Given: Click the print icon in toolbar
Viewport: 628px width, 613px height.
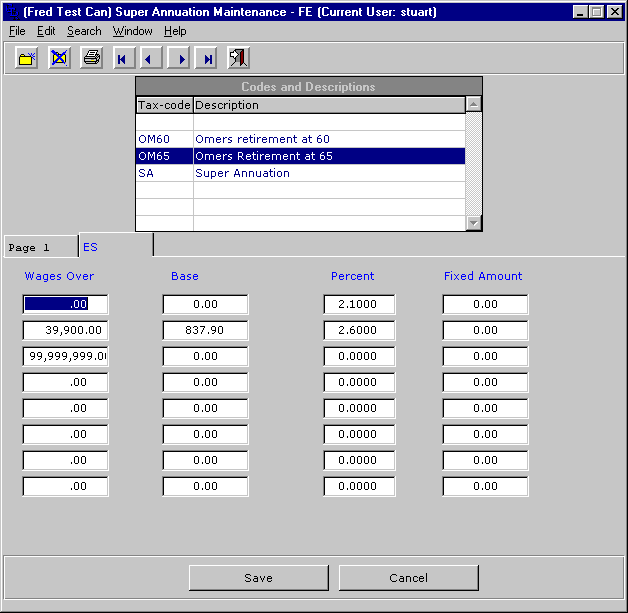Looking at the screenshot, I should [91, 59].
